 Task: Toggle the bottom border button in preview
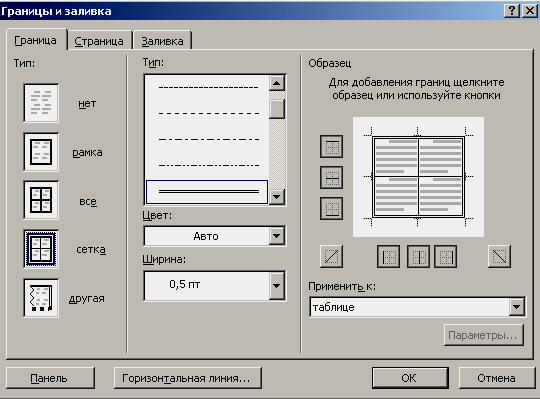click(331, 208)
